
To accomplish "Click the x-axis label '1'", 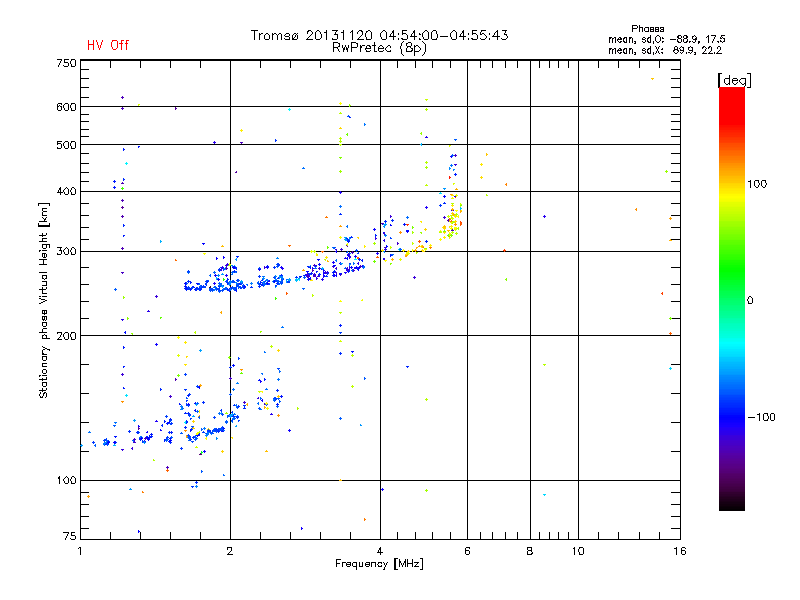I will (x=80, y=551).
